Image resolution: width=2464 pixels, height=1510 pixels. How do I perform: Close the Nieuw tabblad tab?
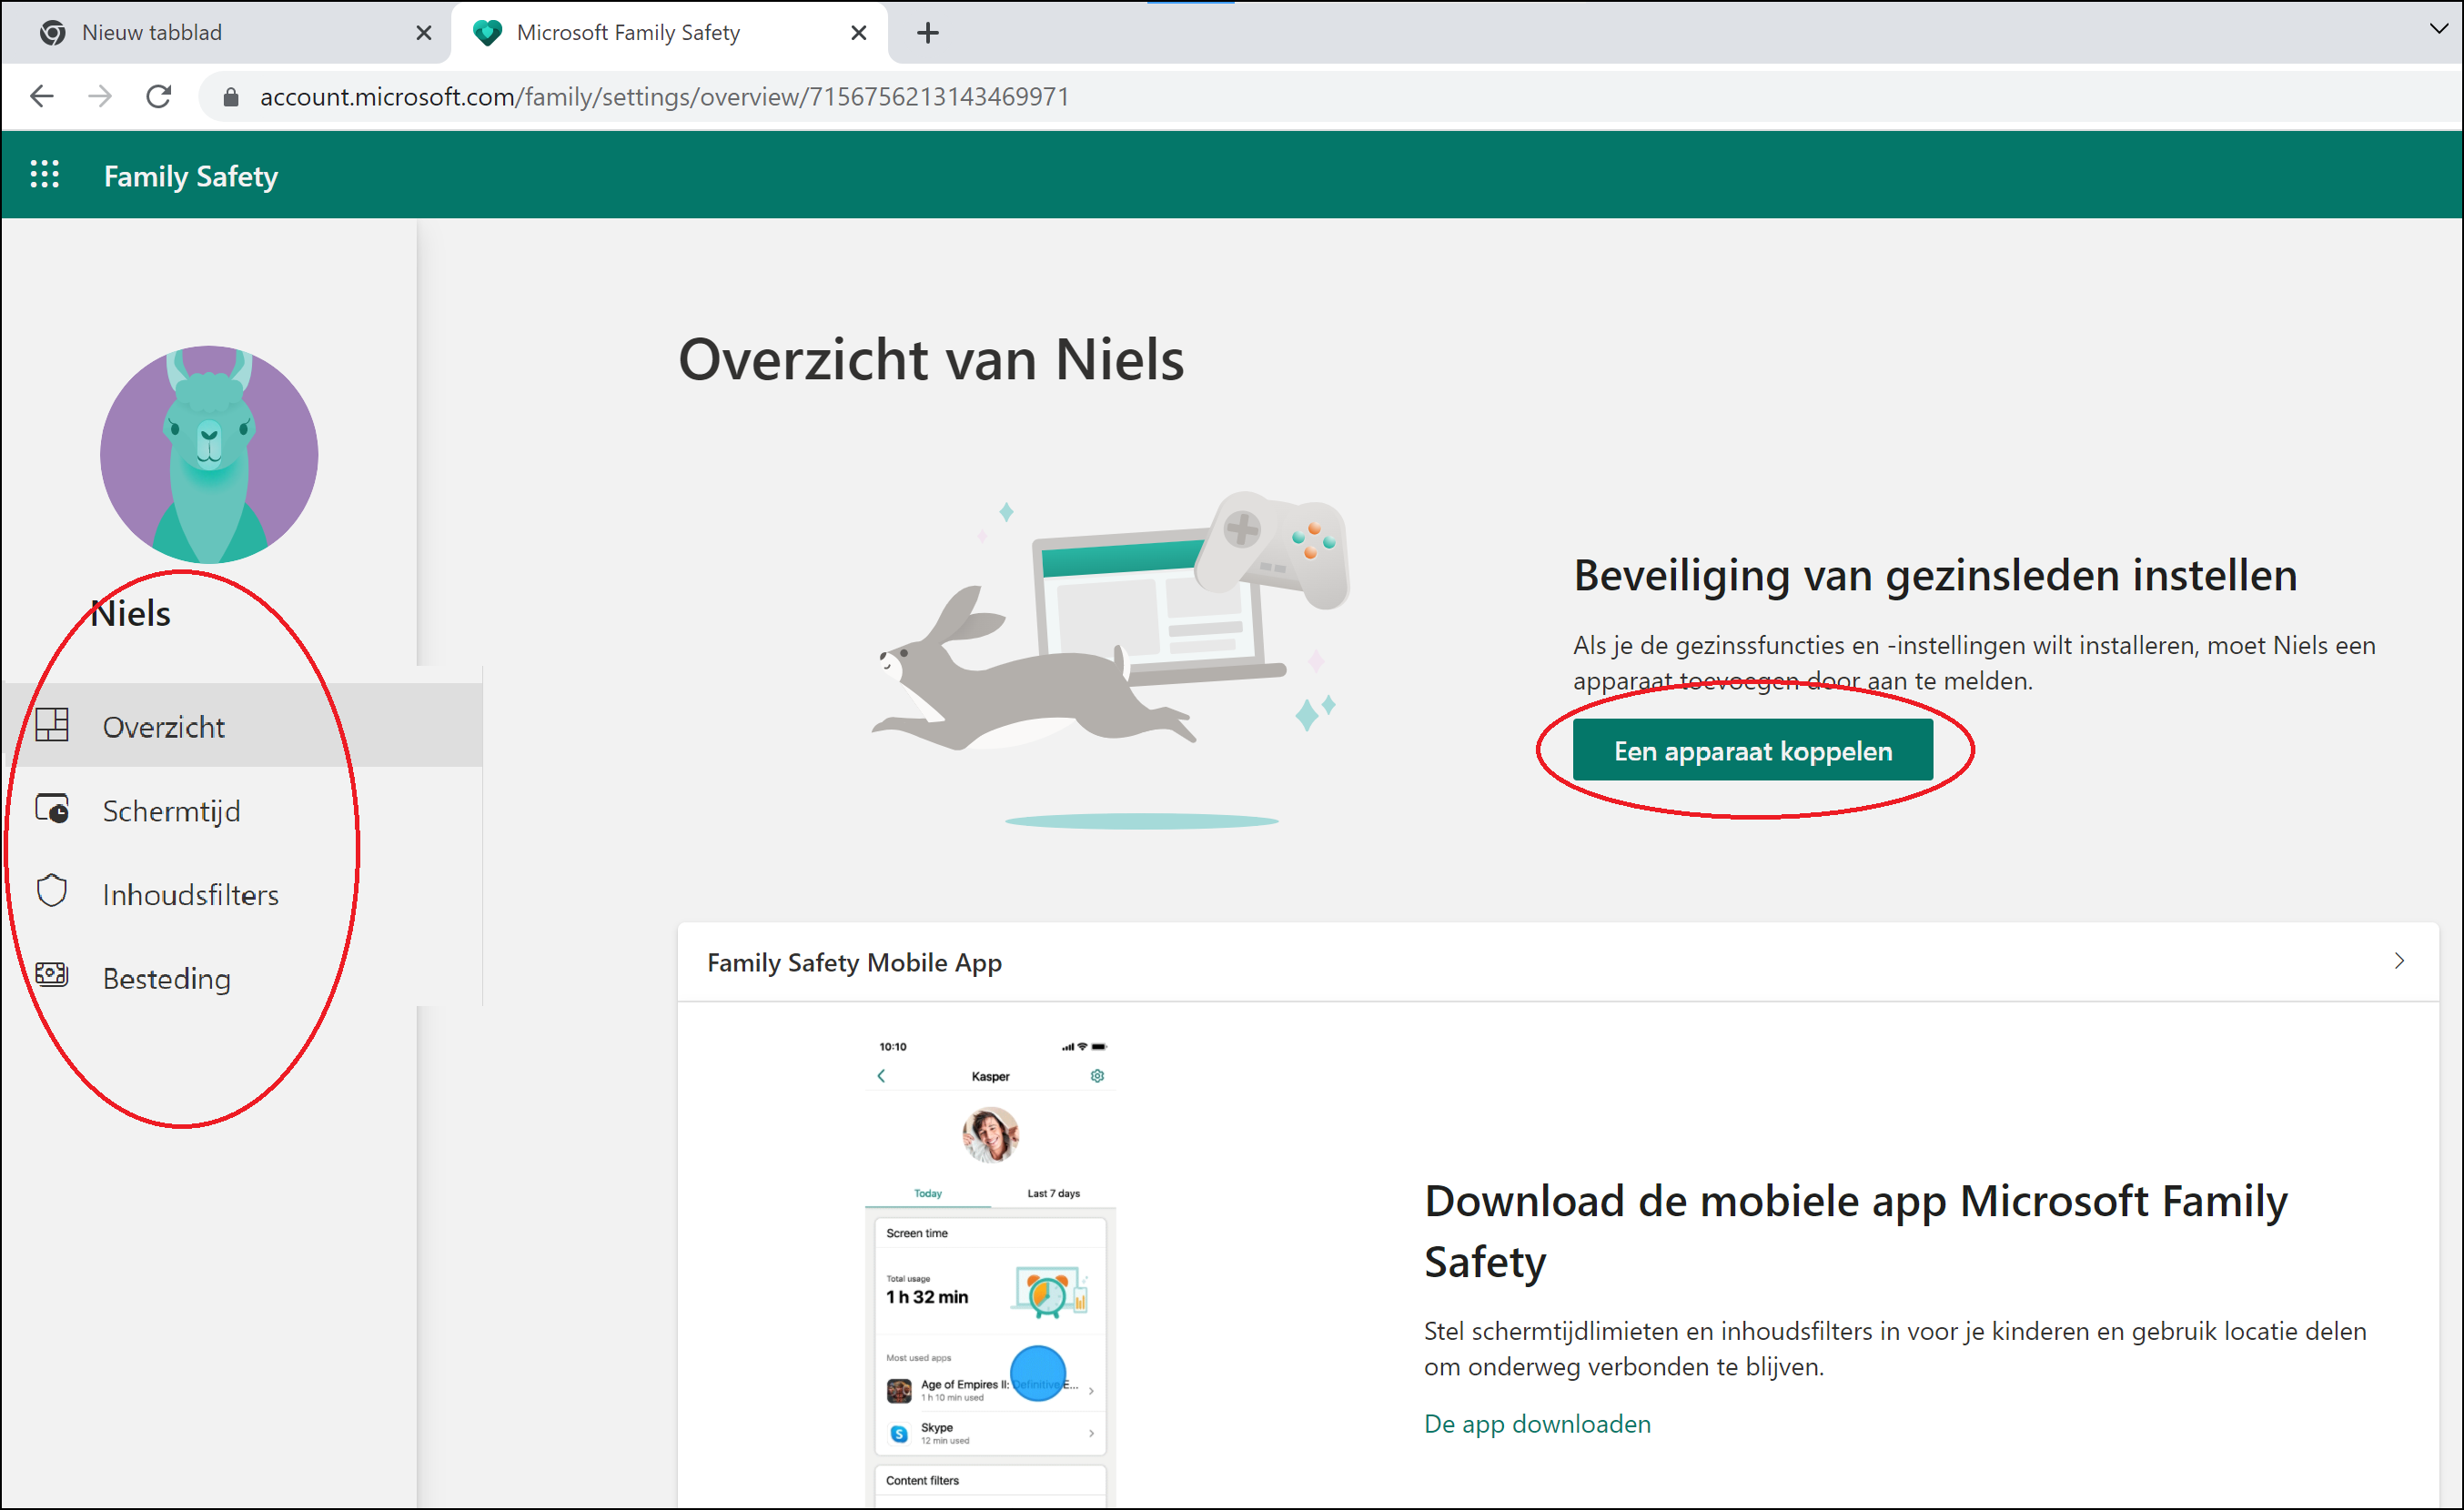tap(423, 33)
